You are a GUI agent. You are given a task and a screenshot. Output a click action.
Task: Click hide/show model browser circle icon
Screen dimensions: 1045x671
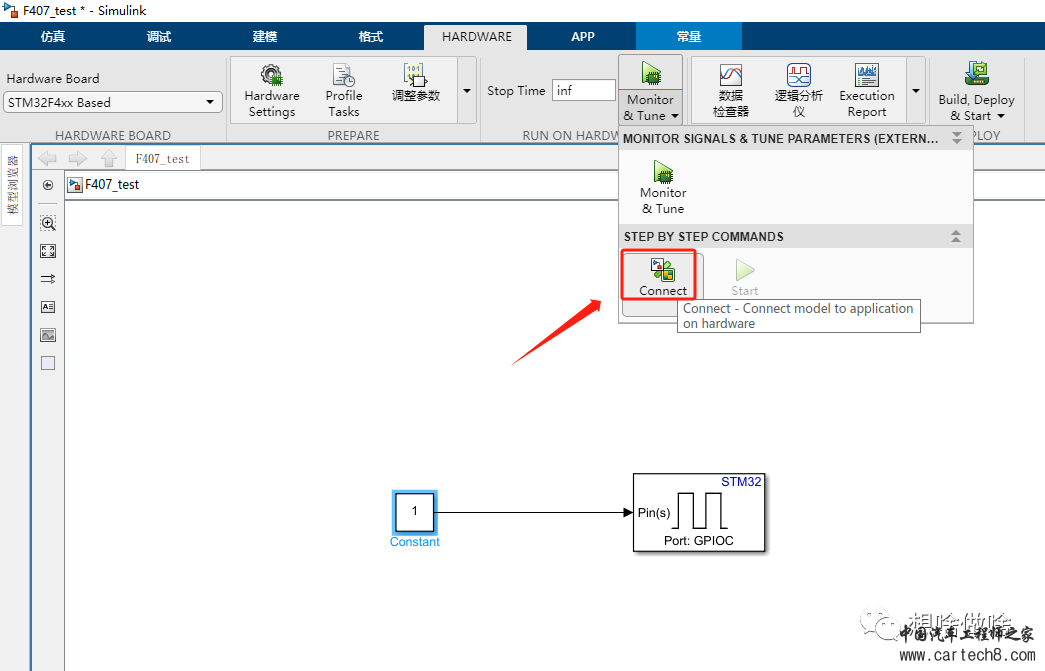48,185
